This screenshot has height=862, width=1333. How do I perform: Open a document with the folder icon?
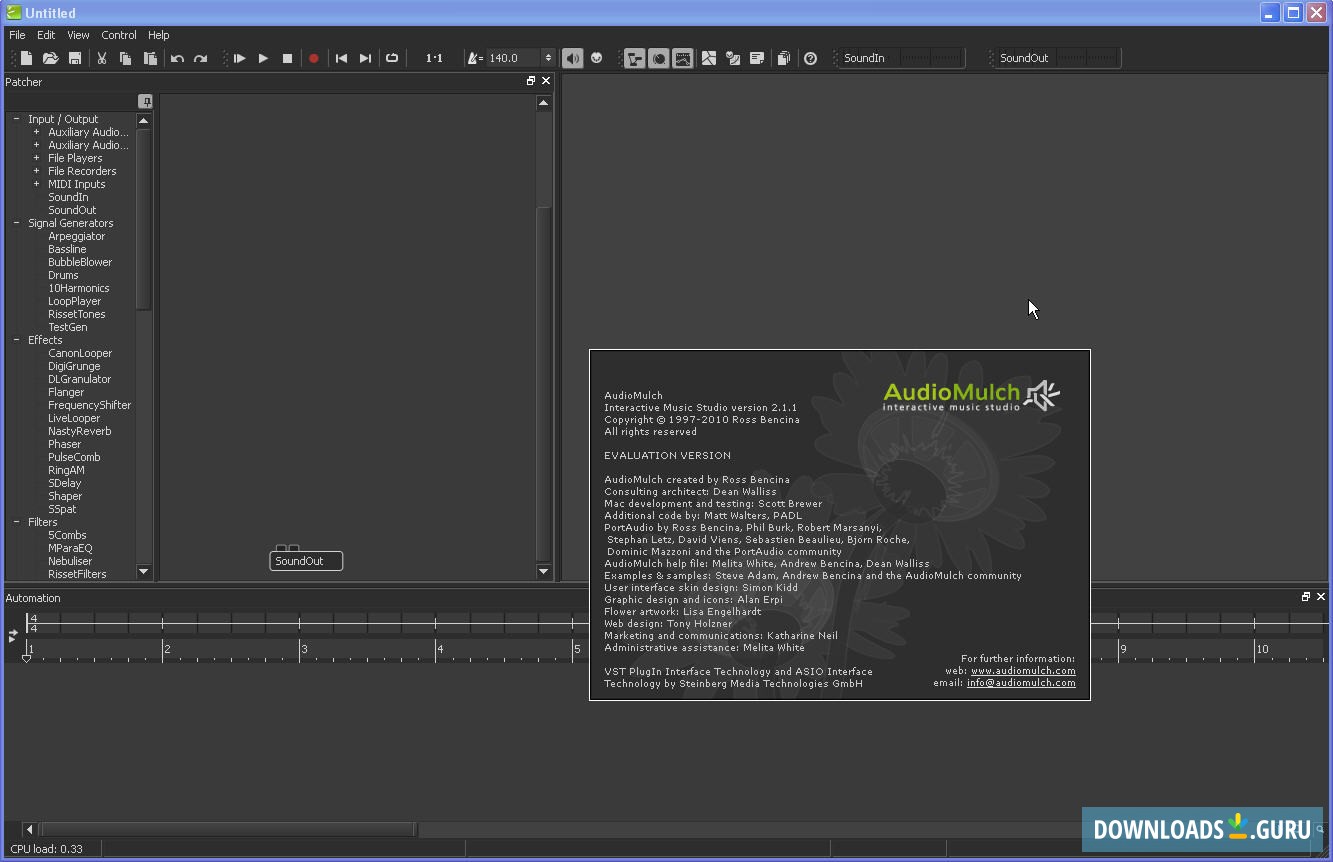point(50,59)
